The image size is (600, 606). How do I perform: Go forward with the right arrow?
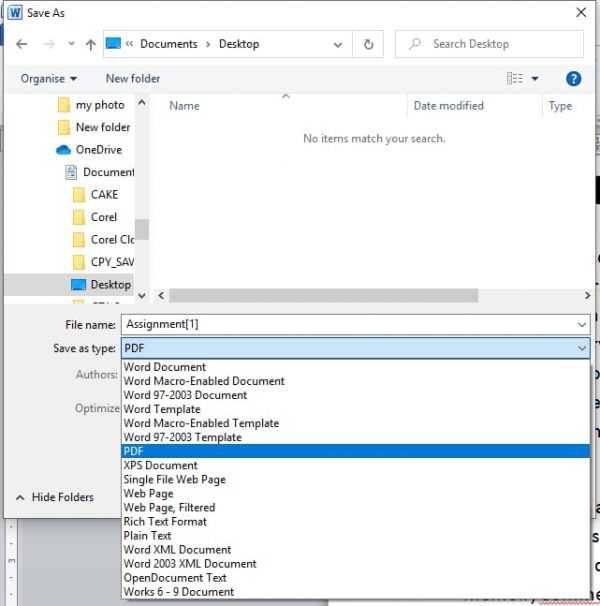tap(49, 44)
